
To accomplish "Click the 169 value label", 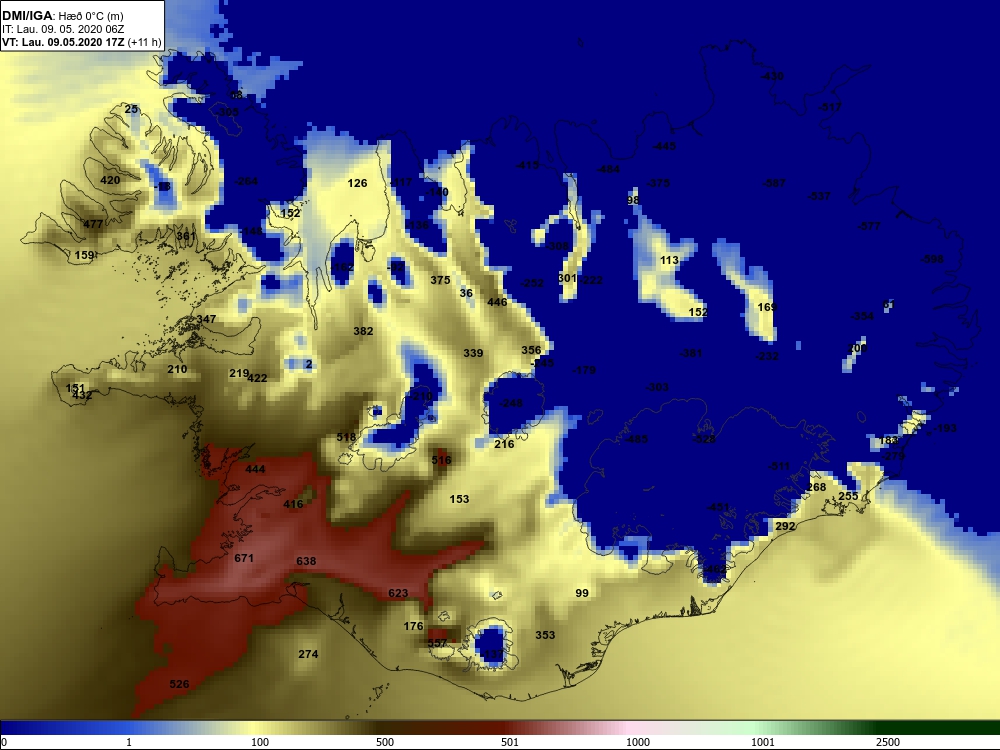I will pyautogui.click(x=767, y=307).
